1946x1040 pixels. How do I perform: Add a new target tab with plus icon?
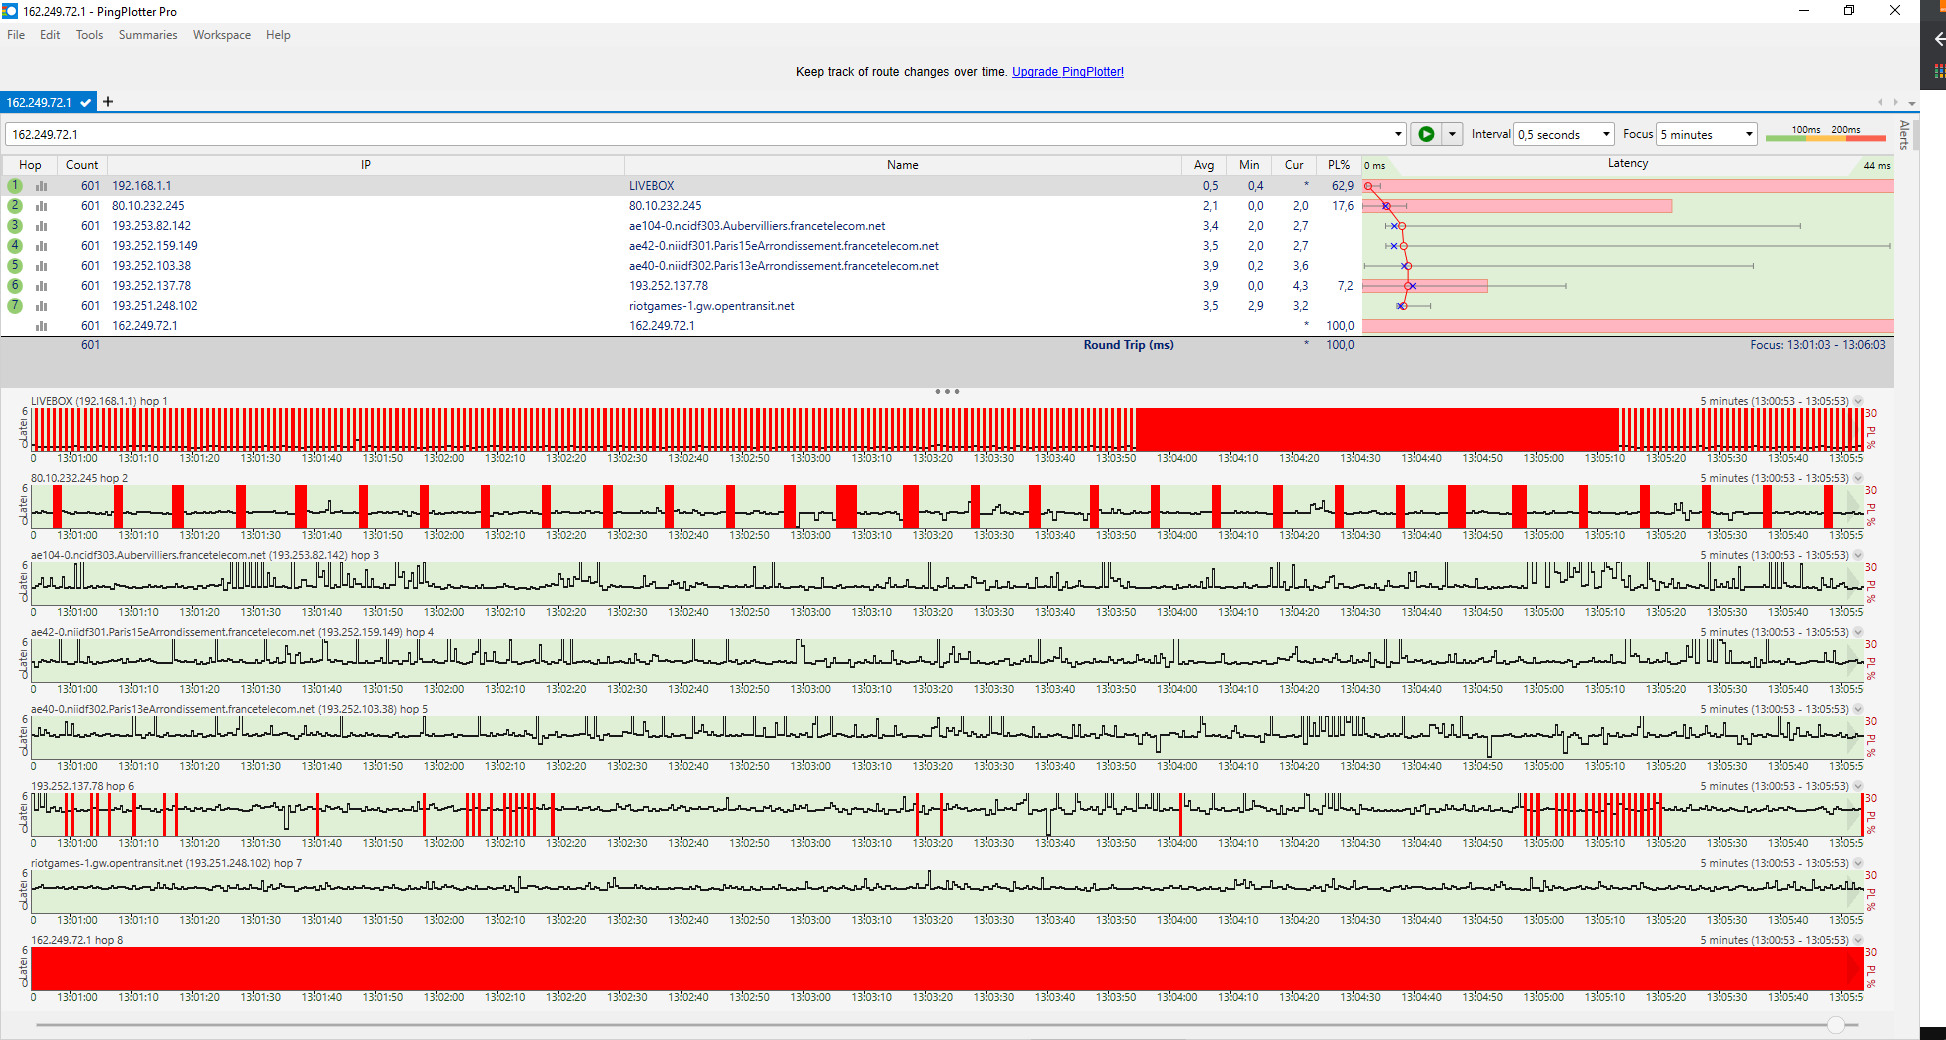point(108,102)
